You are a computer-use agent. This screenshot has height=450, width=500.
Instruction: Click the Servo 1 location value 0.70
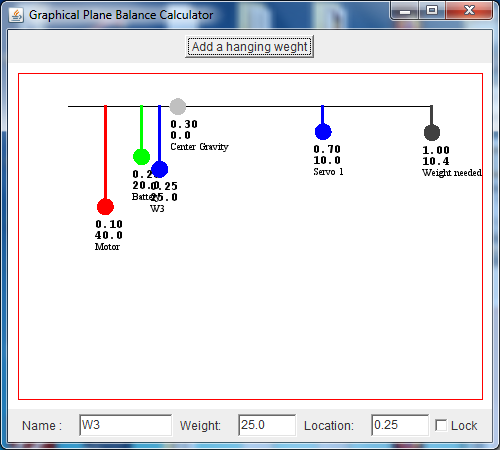click(327, 149)
